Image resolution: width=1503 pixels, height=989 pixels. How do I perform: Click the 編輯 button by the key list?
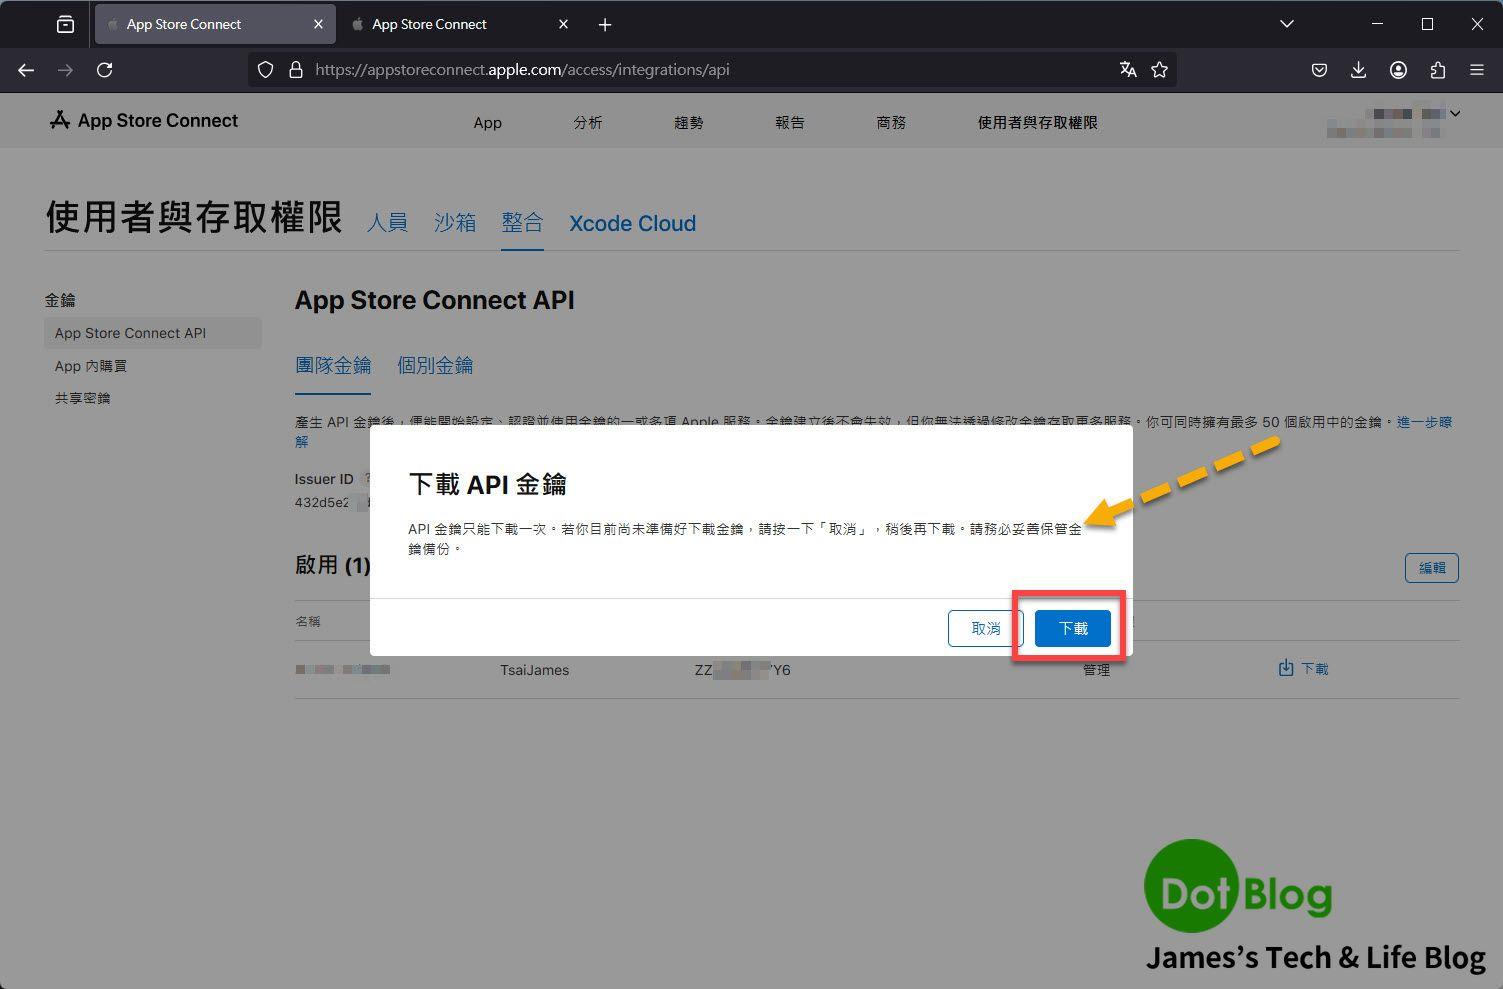1431,568
